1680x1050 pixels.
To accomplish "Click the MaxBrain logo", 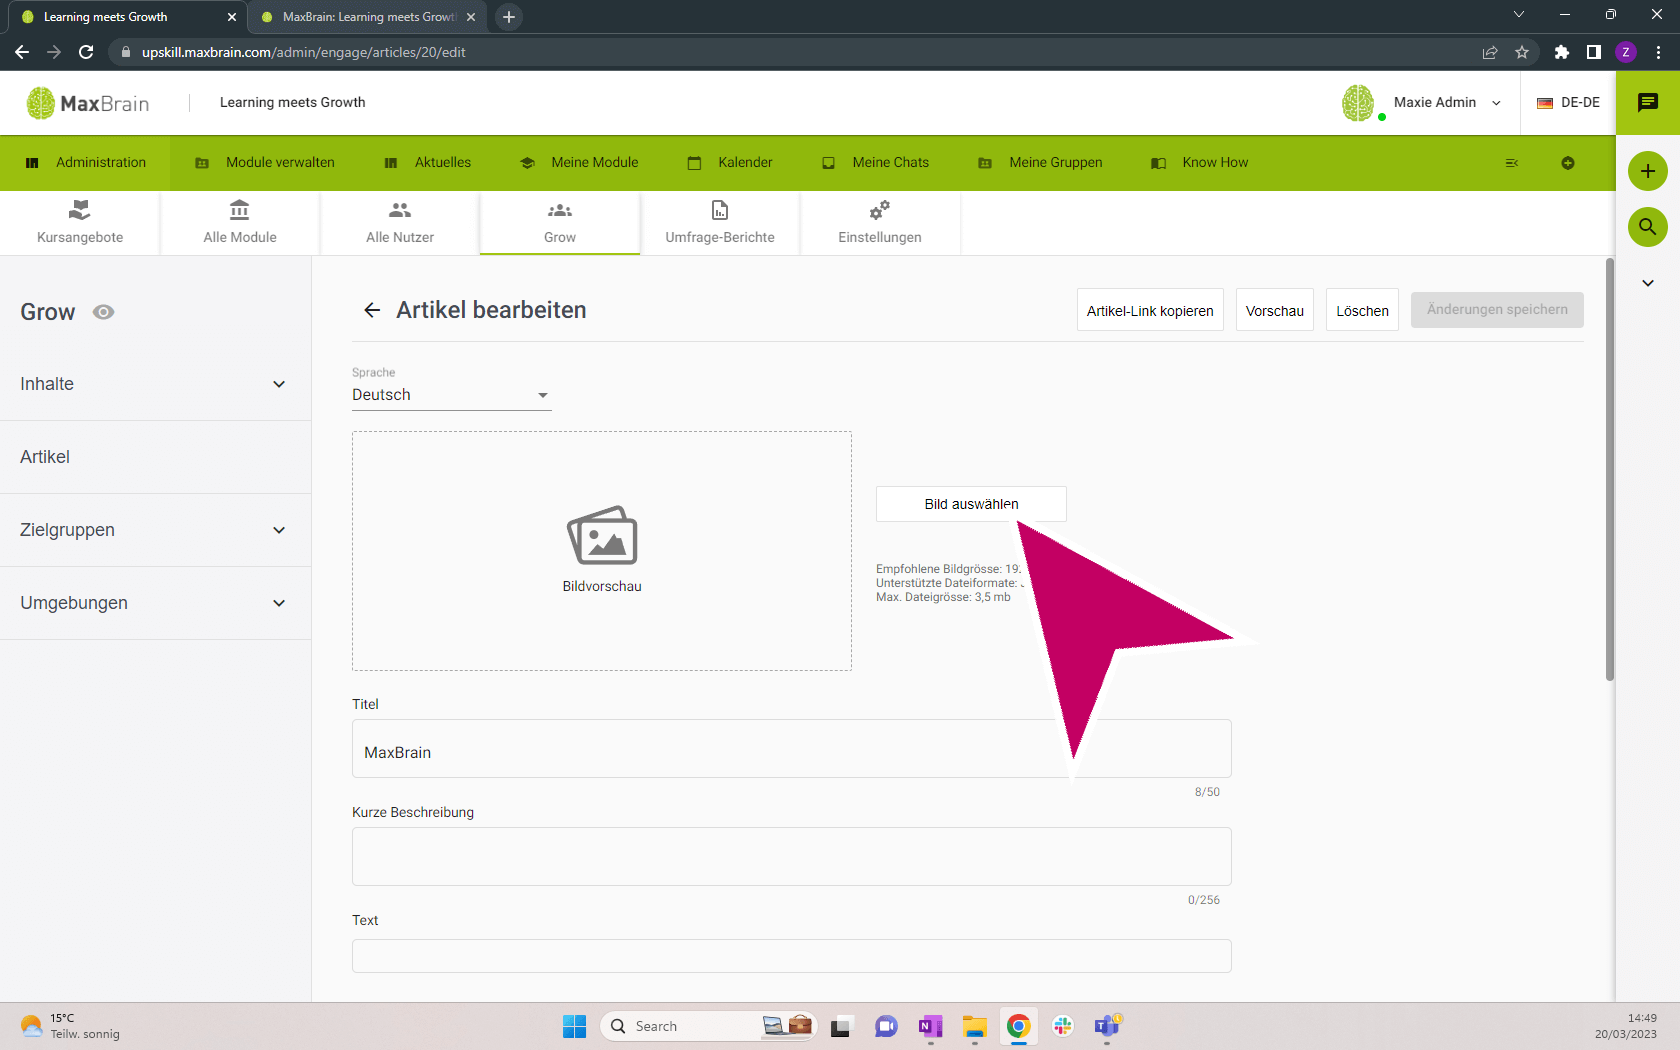I will tap(88, 103).
